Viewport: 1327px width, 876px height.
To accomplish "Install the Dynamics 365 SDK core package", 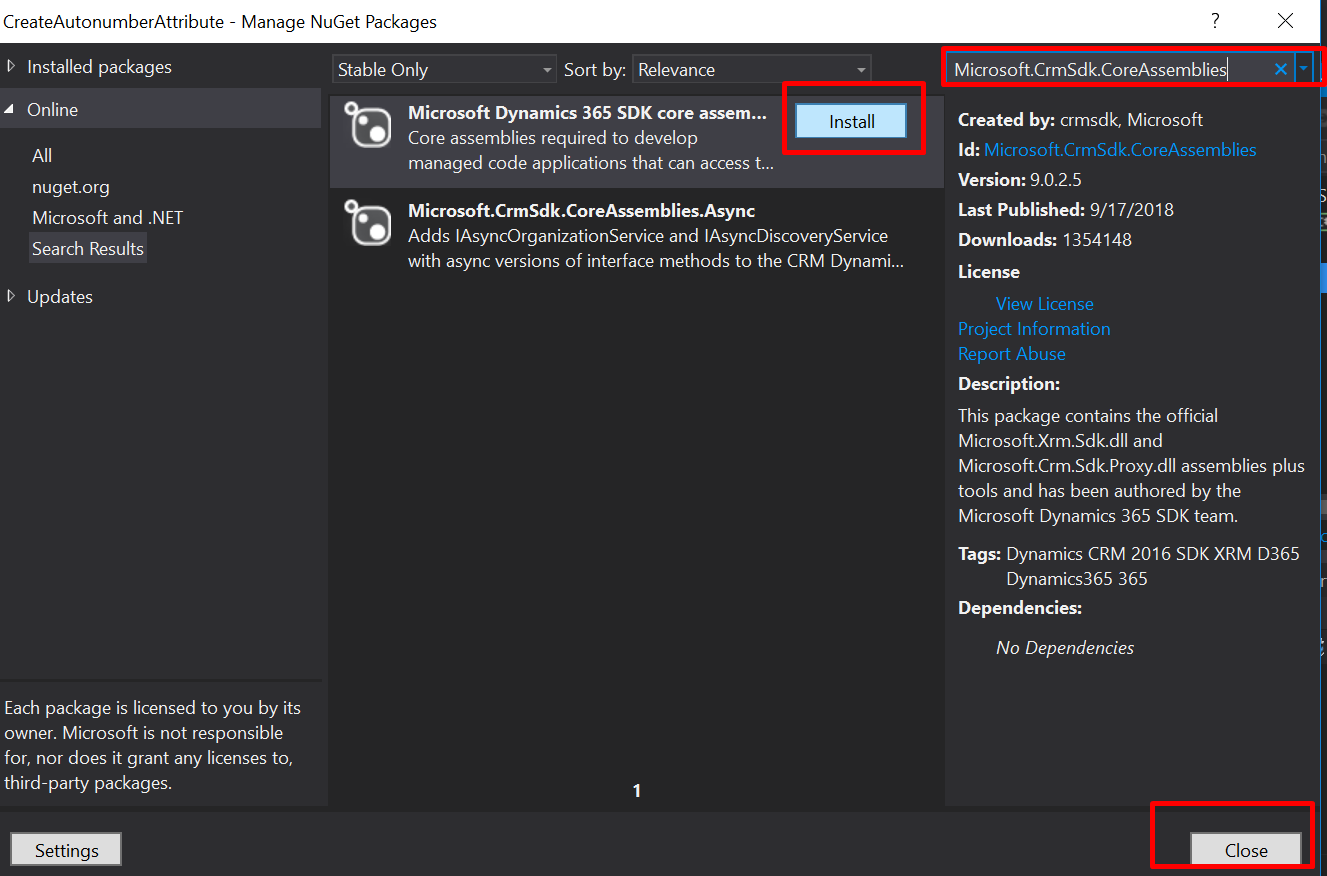I will (851, 122).
